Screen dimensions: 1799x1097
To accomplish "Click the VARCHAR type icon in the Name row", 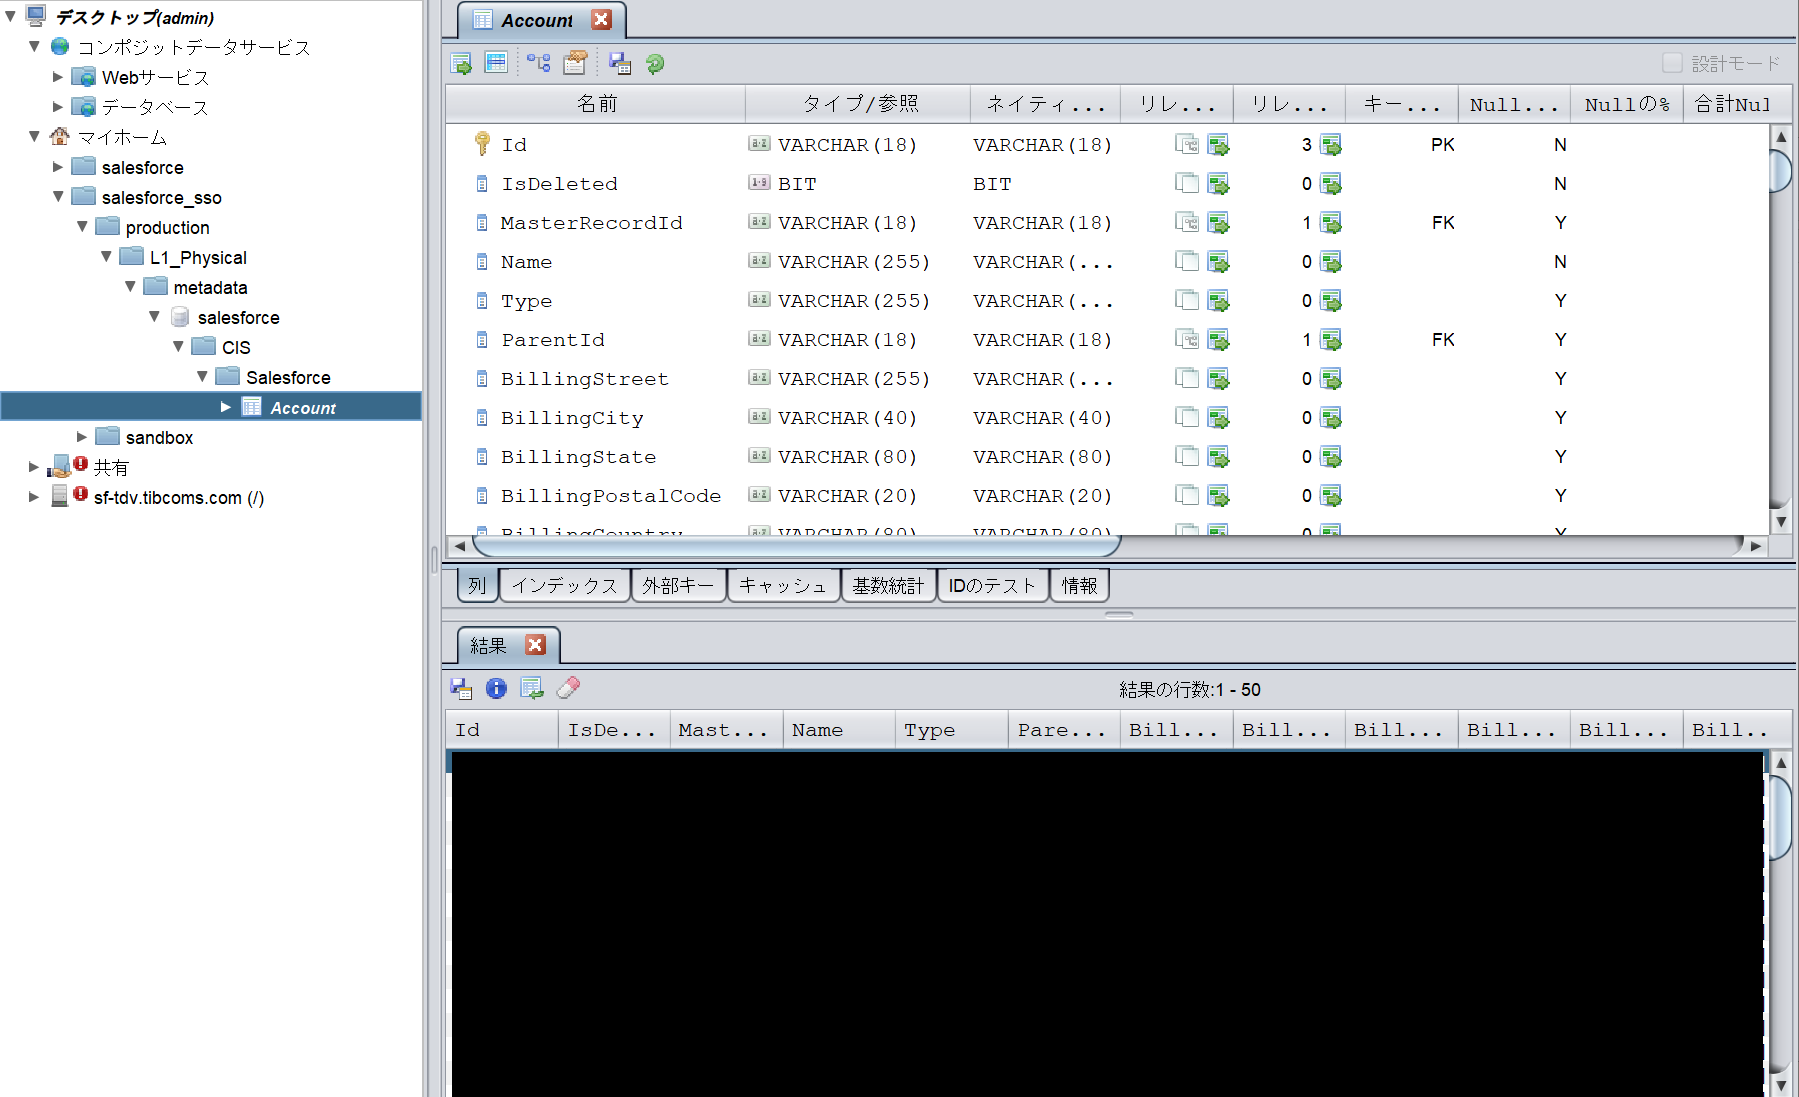I will coord(760,261).
